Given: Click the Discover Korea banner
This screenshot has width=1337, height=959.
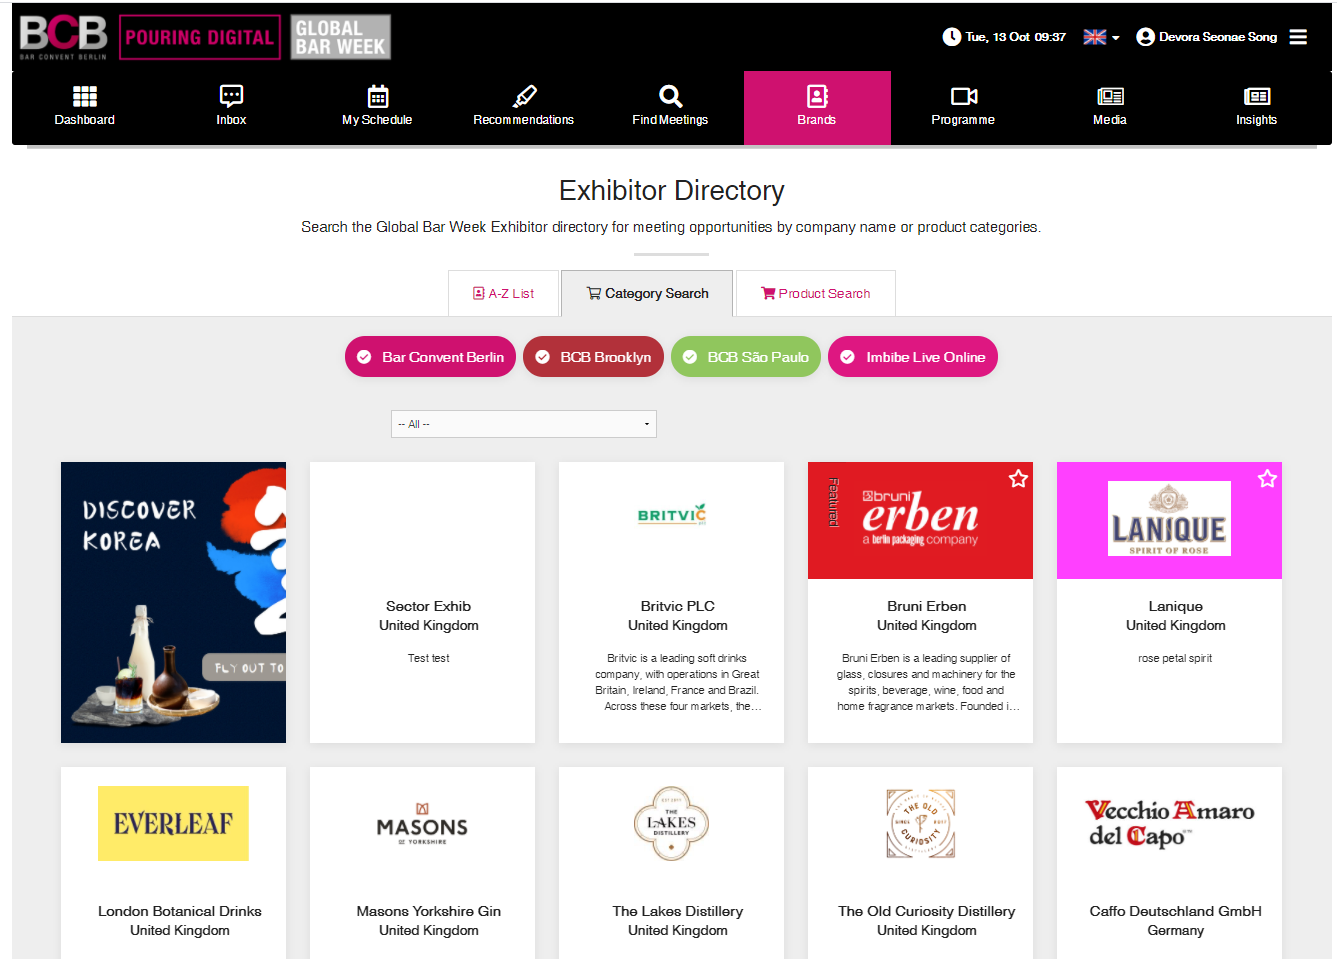Looking at the screenshot, I should click(x=173, y=602).
